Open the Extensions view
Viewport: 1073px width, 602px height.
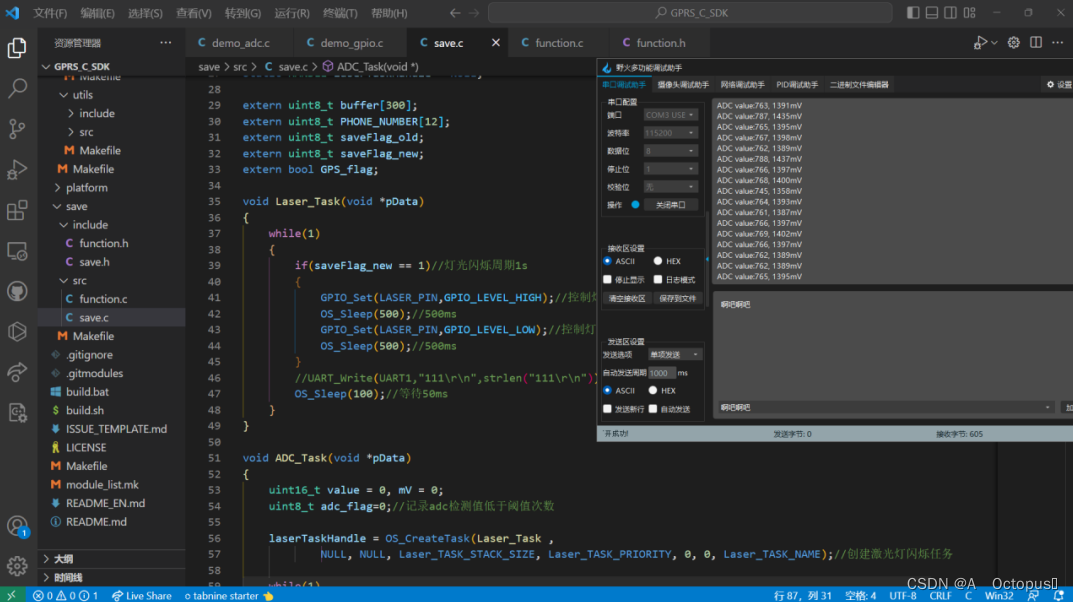tap(17, 210)
